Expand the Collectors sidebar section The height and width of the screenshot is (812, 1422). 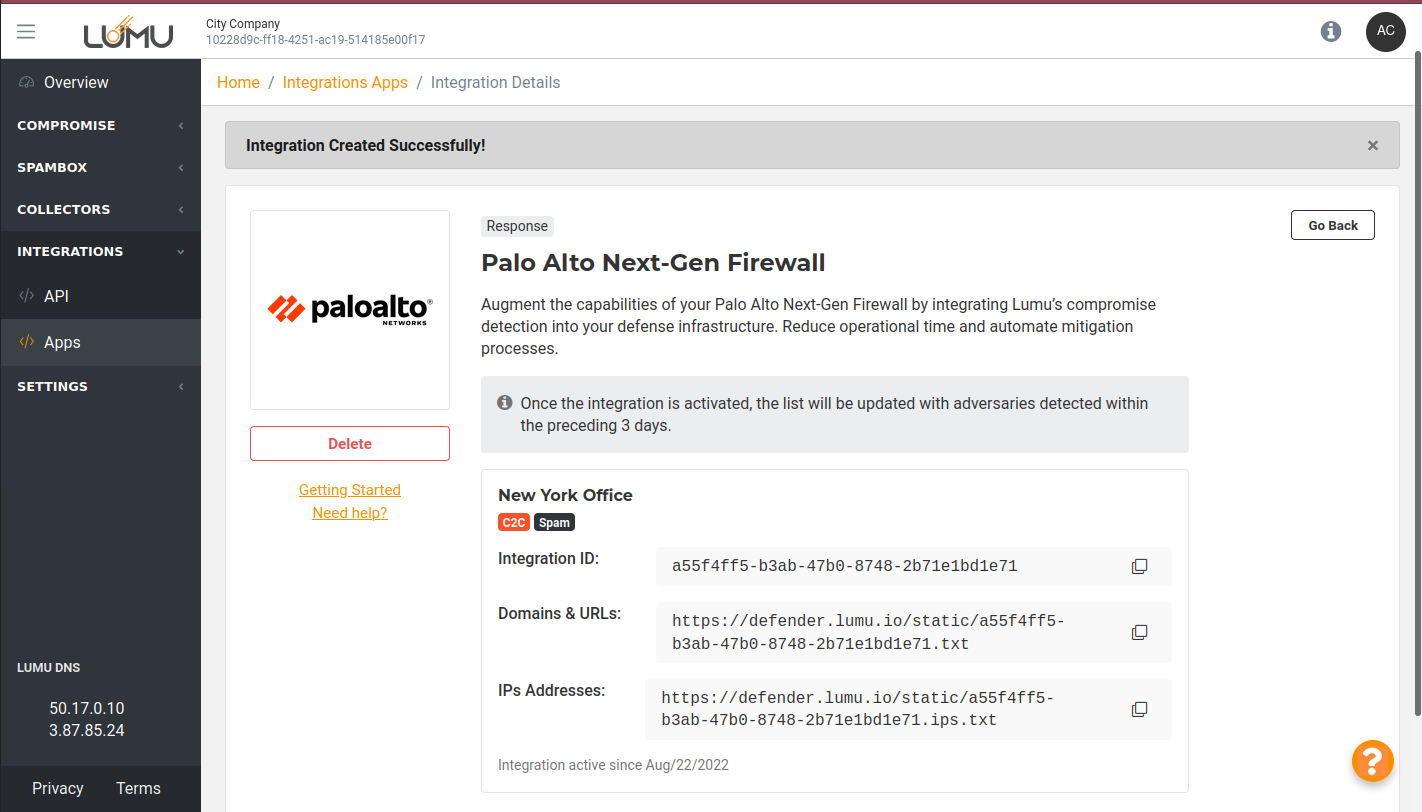(x=100, y=210)
